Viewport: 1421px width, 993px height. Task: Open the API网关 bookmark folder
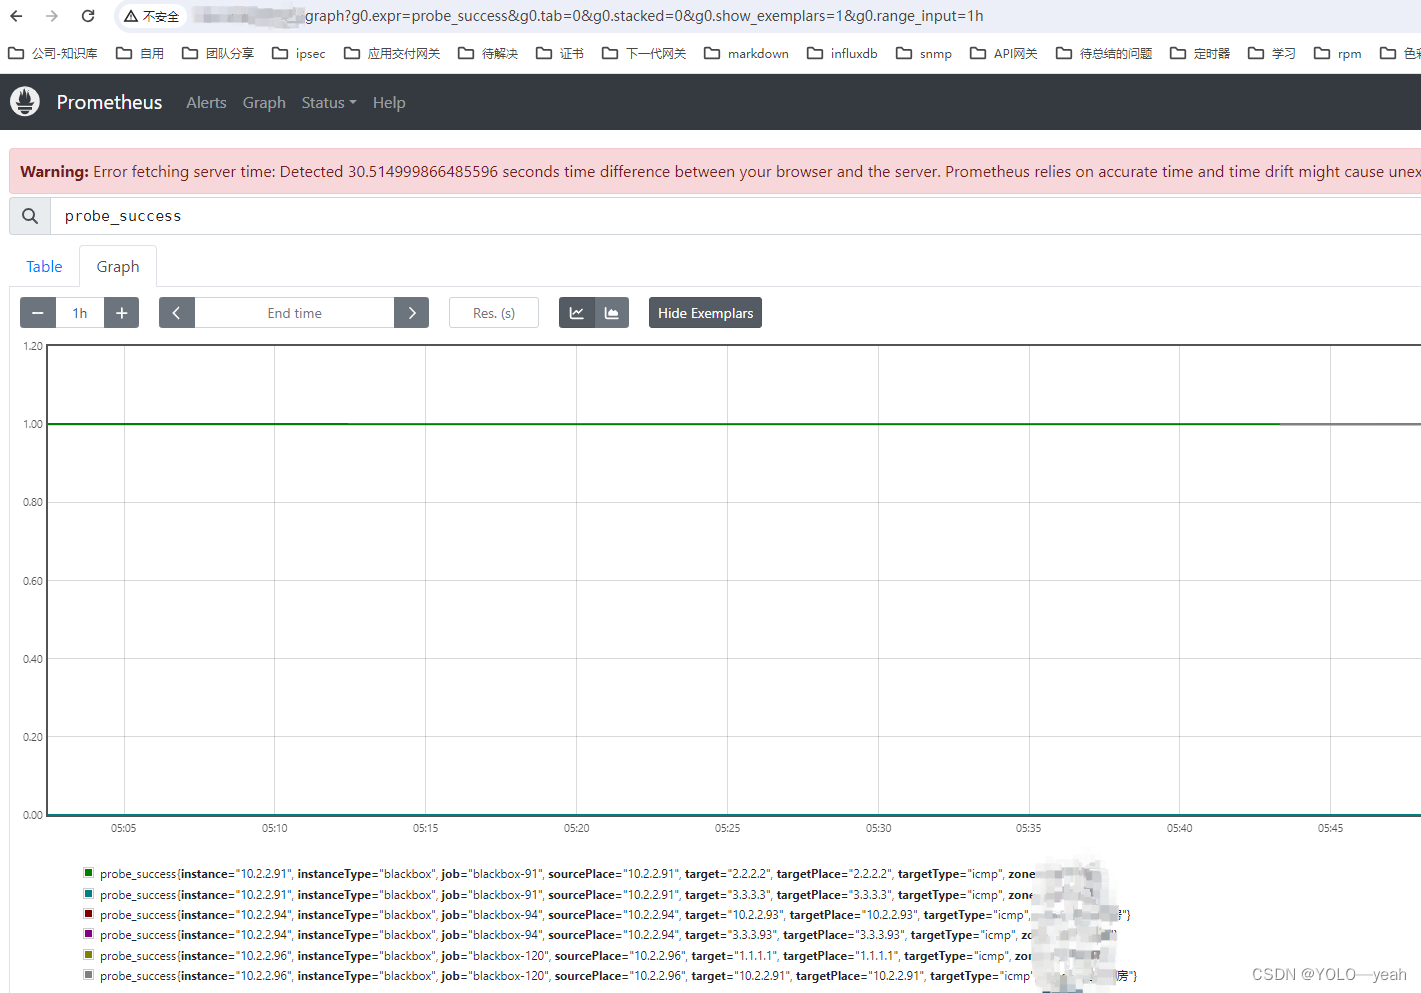tap(1004, 53)
